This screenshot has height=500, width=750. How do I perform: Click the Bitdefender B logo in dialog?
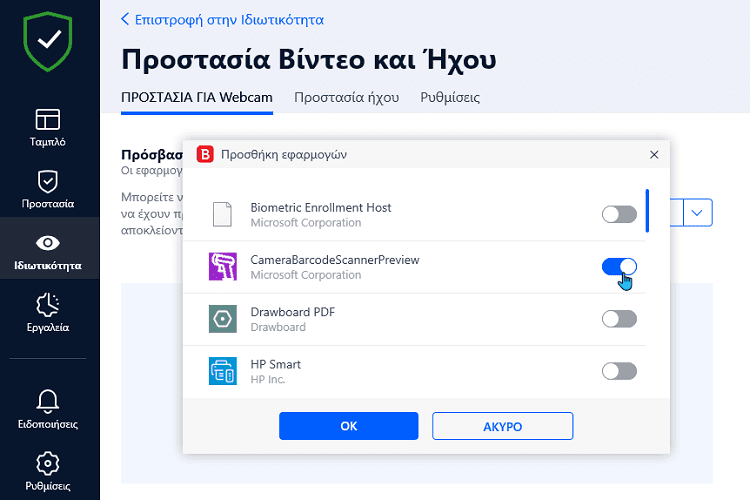click(205, 155)
